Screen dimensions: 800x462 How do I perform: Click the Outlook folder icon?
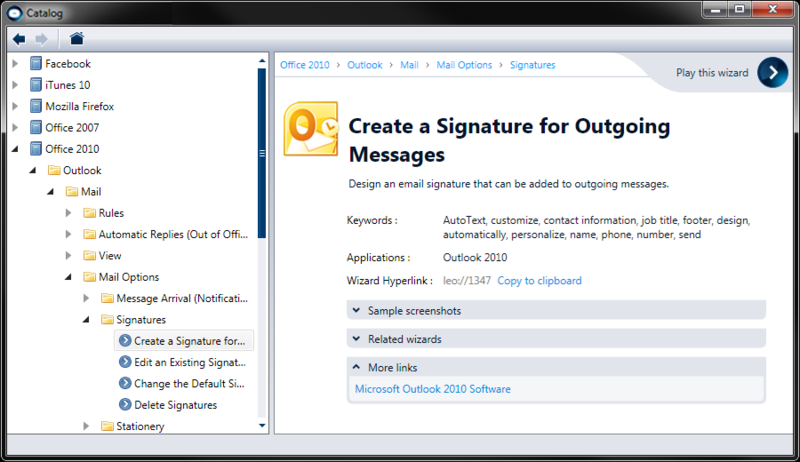[54, 170]
